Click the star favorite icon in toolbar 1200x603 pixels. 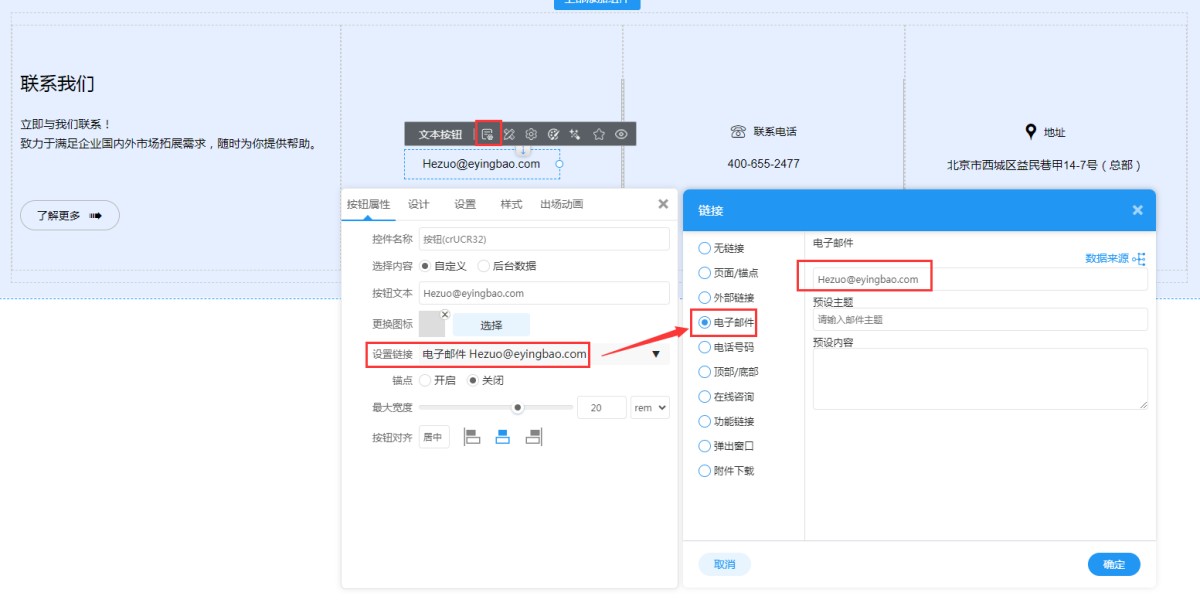(x=598, y=134)
